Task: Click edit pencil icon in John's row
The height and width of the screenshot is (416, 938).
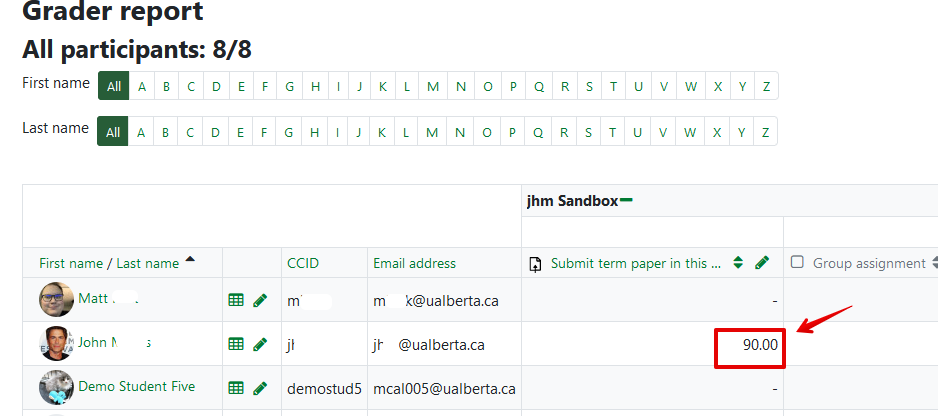Action: click(260, 344)
